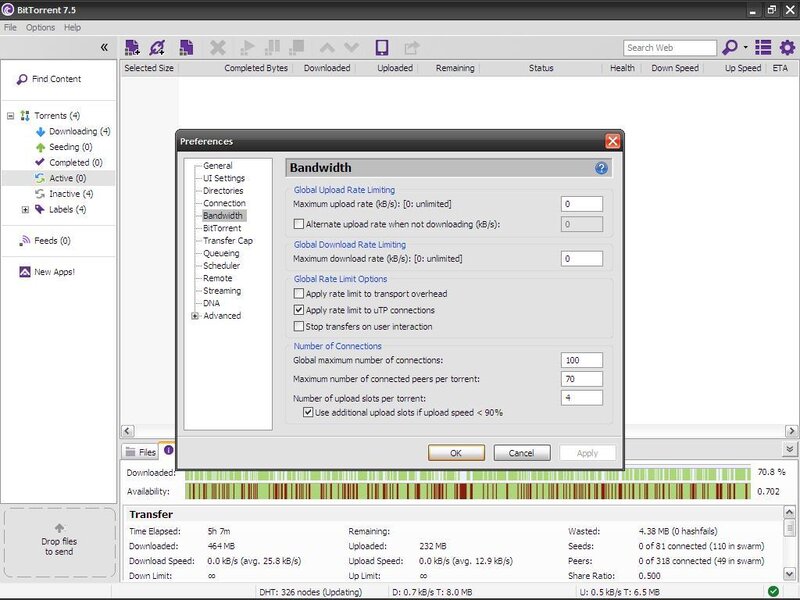Click the Share toolbar icon
This screenshot has width=800, height=600.
click(411, 47)
